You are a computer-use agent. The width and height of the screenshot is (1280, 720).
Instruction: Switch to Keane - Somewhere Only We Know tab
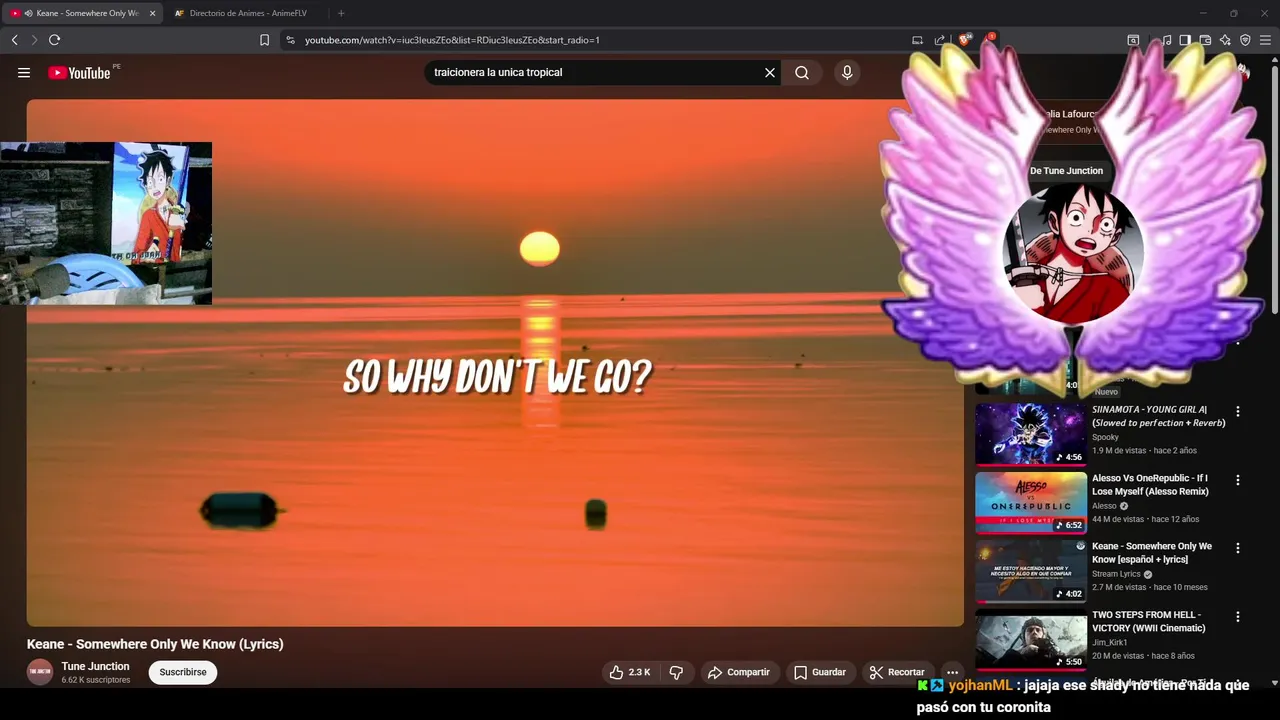point(82,13)
